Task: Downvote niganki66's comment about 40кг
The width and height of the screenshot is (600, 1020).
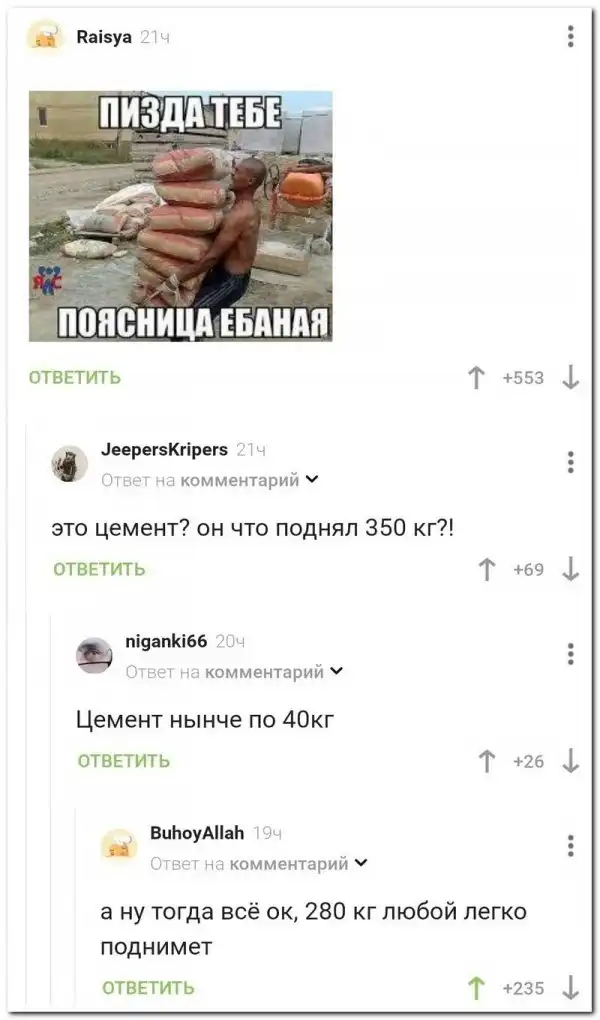Action: (570, 761)
